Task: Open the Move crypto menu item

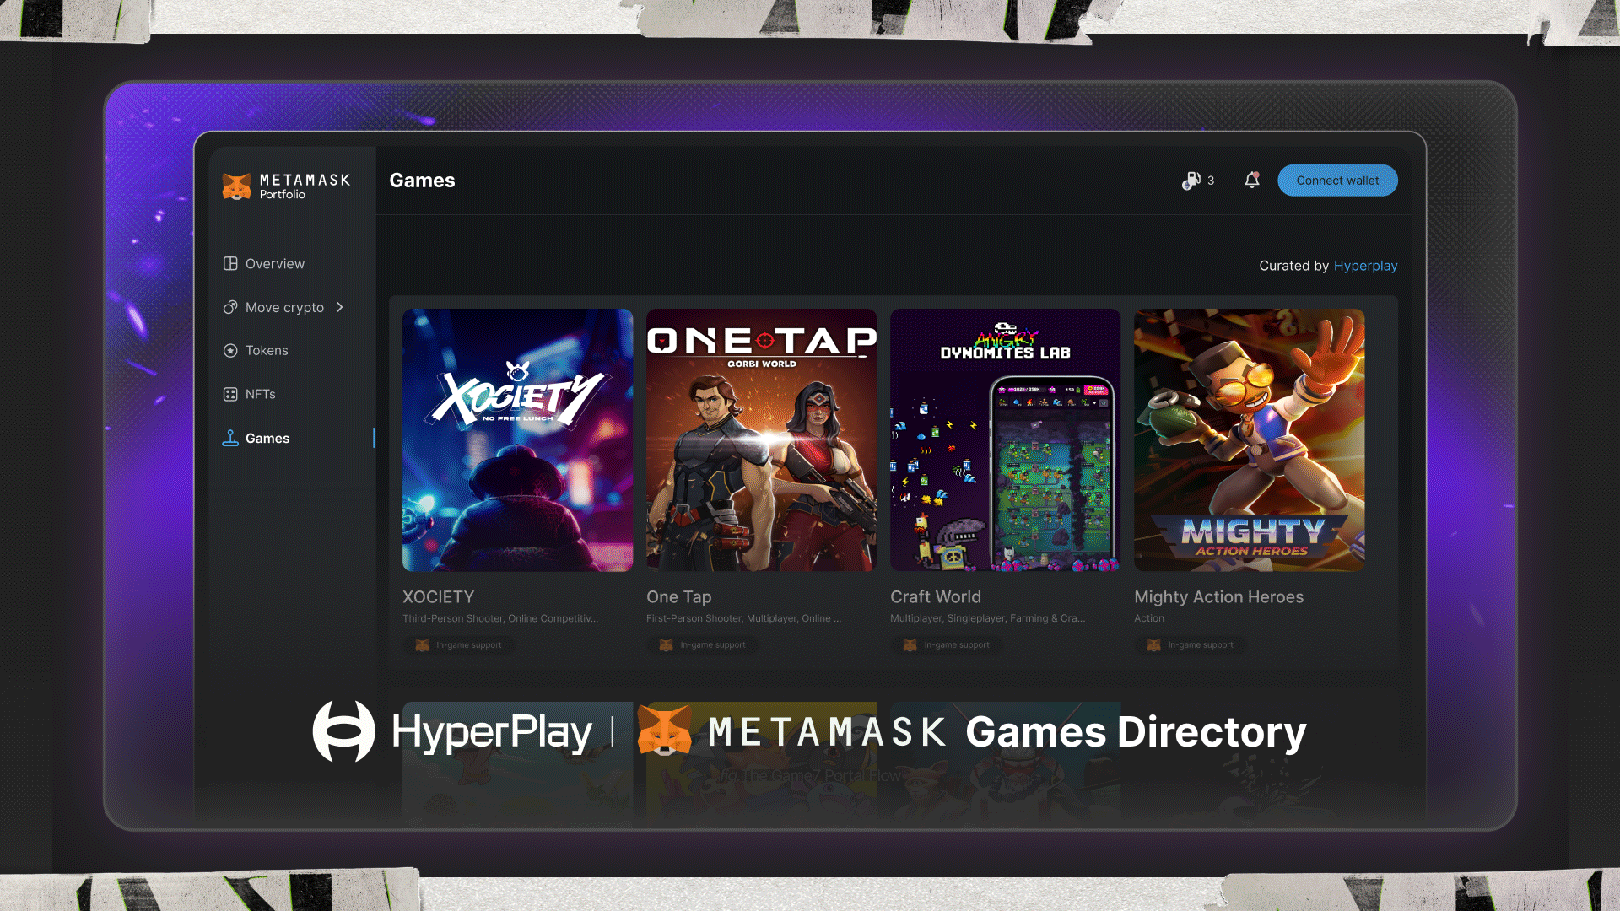Action: pyautogui.click(x=285, y=307)
